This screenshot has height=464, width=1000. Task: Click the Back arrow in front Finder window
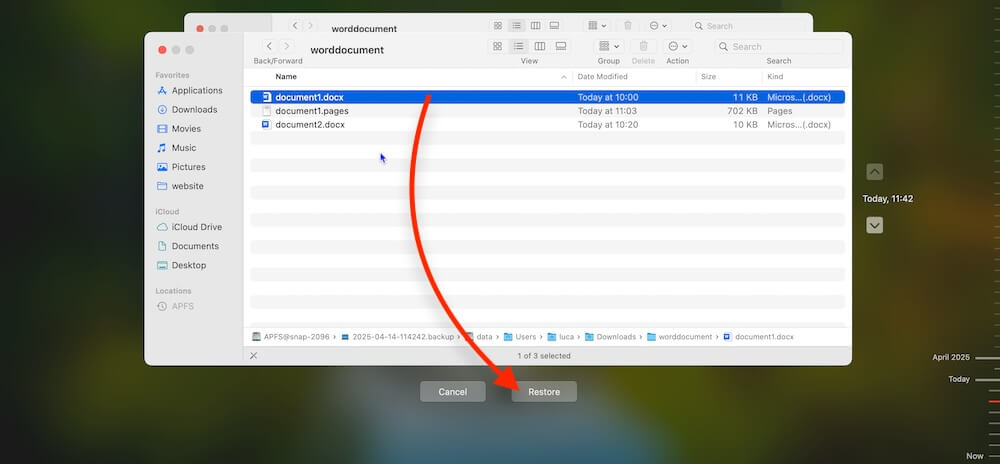point(270,46)
